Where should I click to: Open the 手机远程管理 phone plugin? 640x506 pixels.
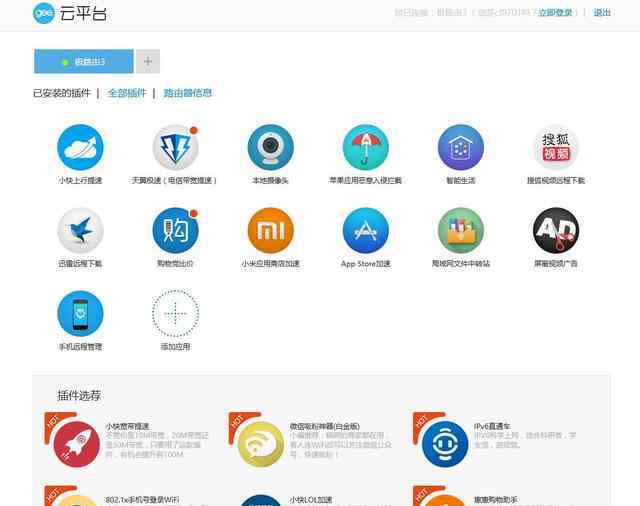(x=80, y=314)
